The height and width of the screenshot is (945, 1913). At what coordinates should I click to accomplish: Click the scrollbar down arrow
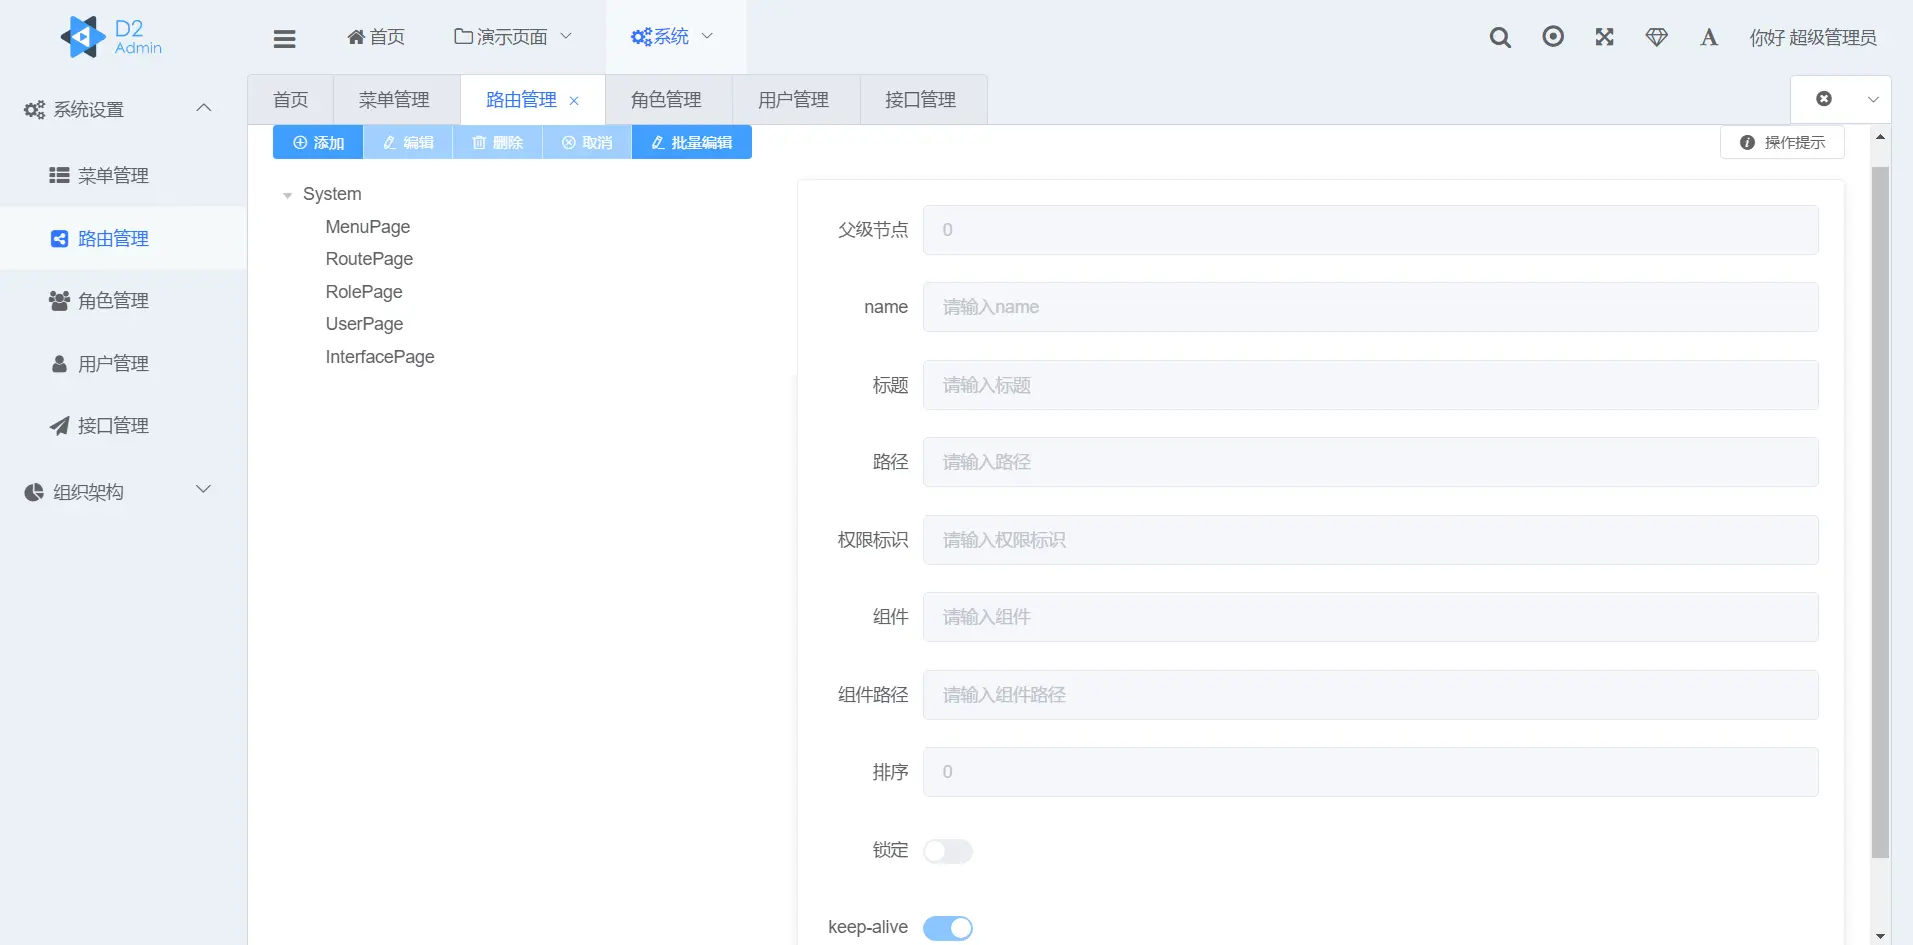pyautogui.click(x=1880, y=936)
